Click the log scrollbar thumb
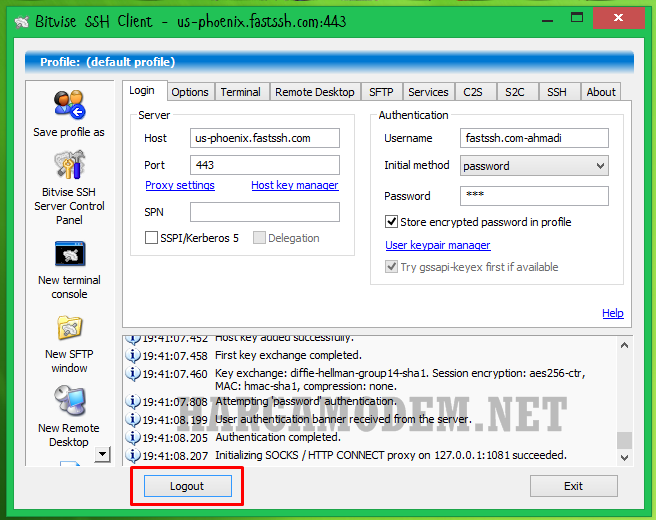656x520 pixels. pyautogui.click(x=625, y=441)
